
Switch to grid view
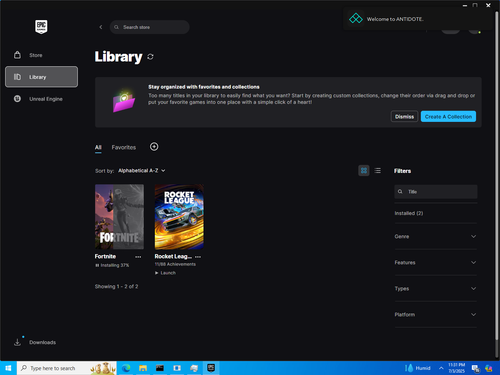click(364, 170)
